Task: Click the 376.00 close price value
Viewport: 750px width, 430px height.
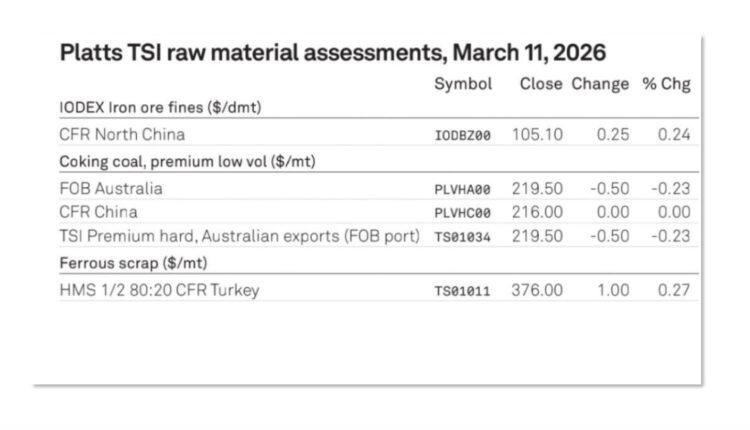Action: tap(538, 290)
